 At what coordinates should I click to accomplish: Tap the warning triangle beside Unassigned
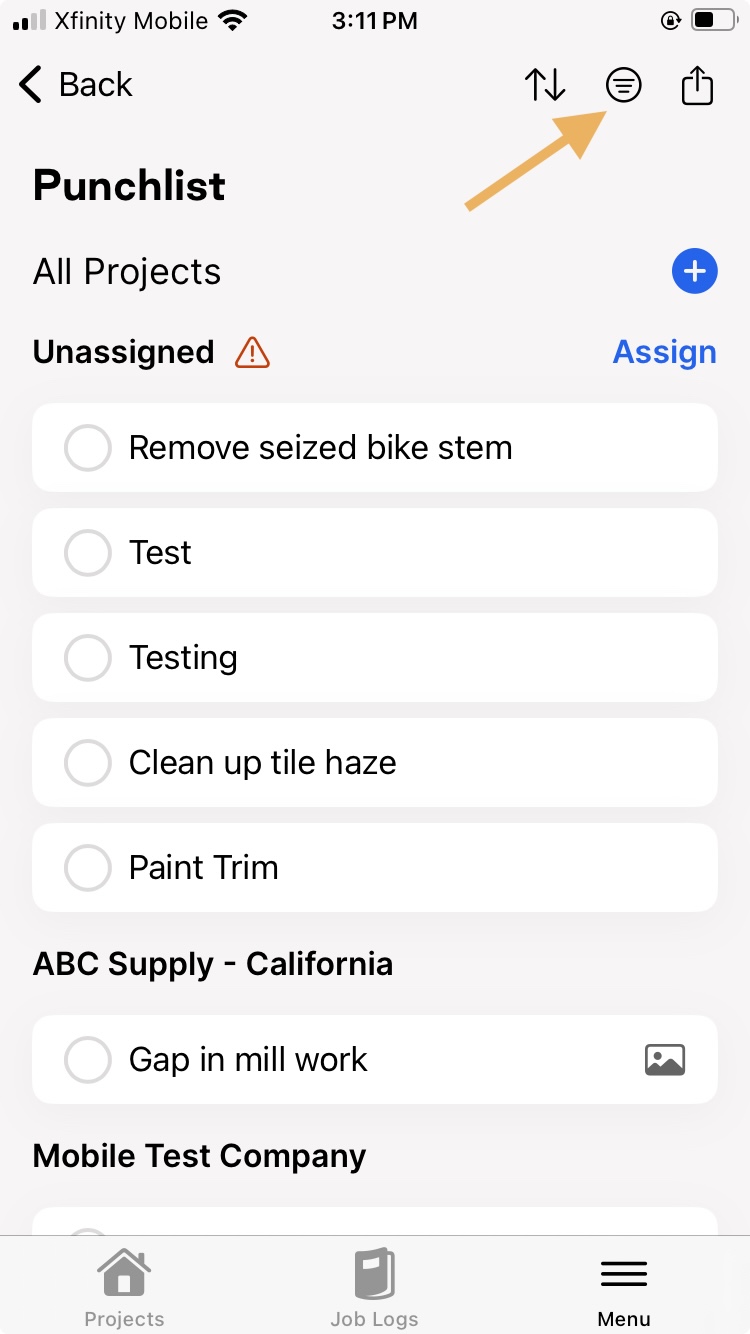pyautogui.click(x=252, y=352)
